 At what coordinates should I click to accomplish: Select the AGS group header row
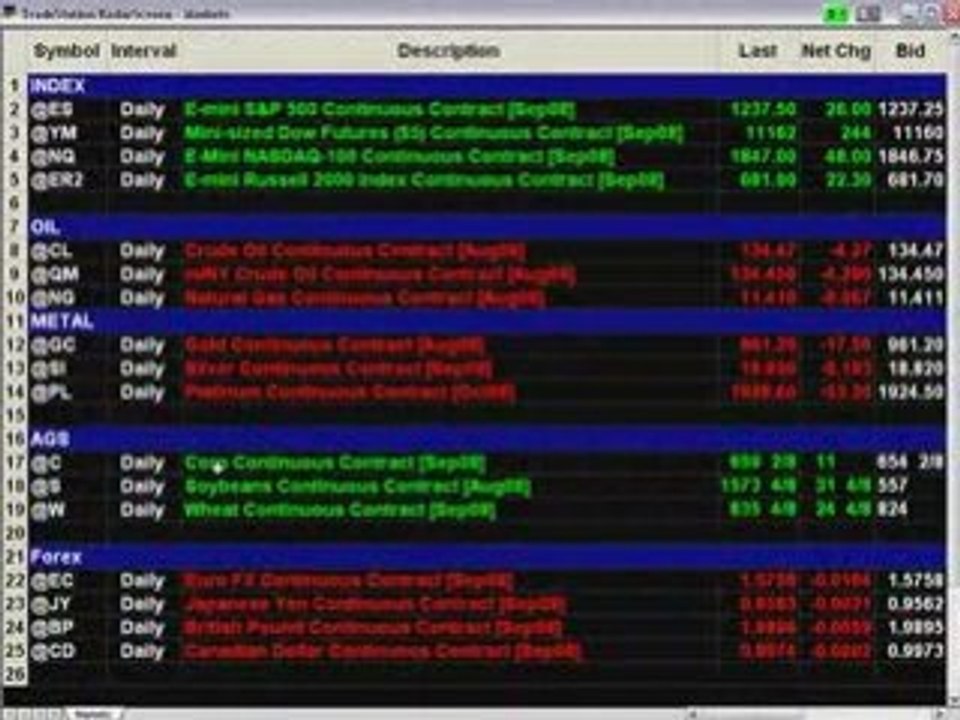[487, 439]
